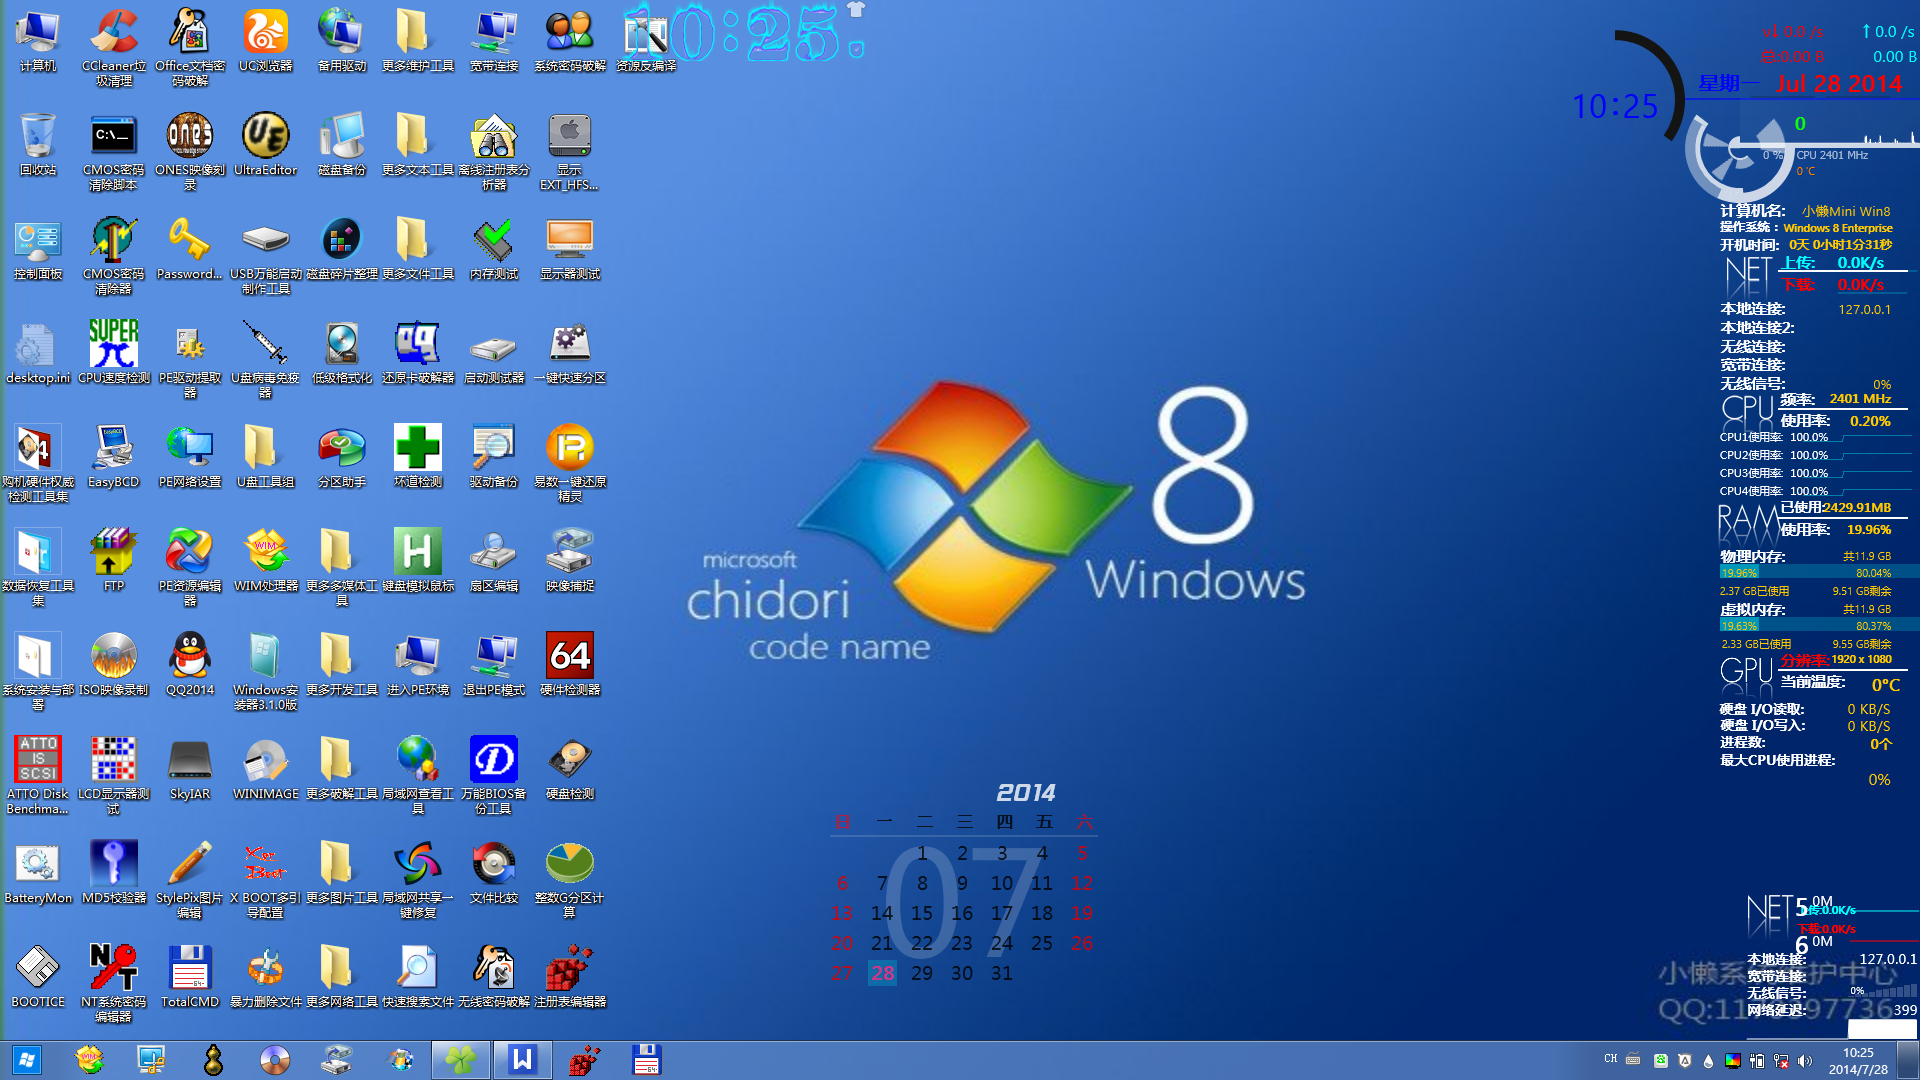The width and height of the screenshot is (1920, 1080).
Task: Launch 坏道检测 green cross icon
Action: pyautogui.click(x=418, y=456)
